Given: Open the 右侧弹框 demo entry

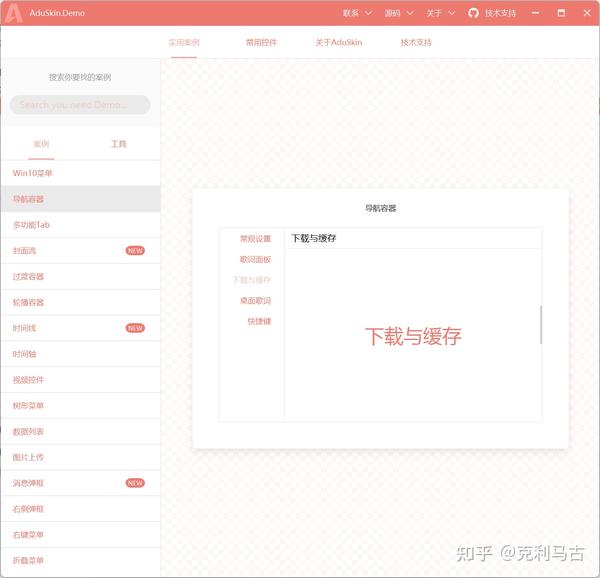Looking at the screenshot, I should pyautogui.click(x=80, y=509).
